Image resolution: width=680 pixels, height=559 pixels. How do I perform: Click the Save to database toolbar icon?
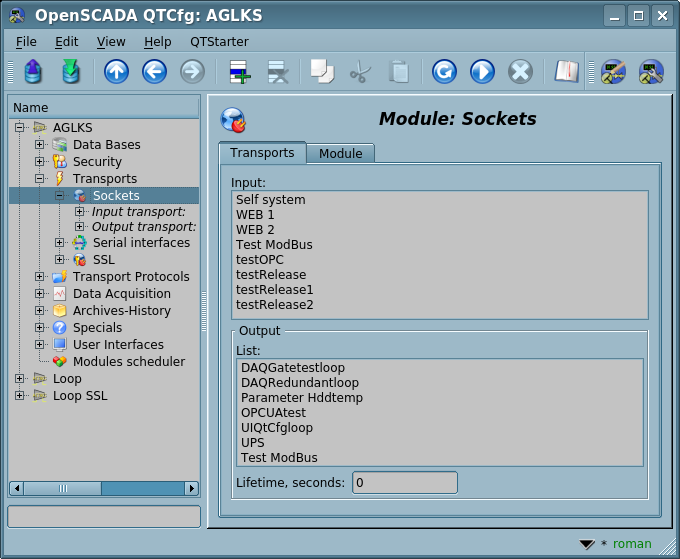pyautogui.click(x=70, y=72)
